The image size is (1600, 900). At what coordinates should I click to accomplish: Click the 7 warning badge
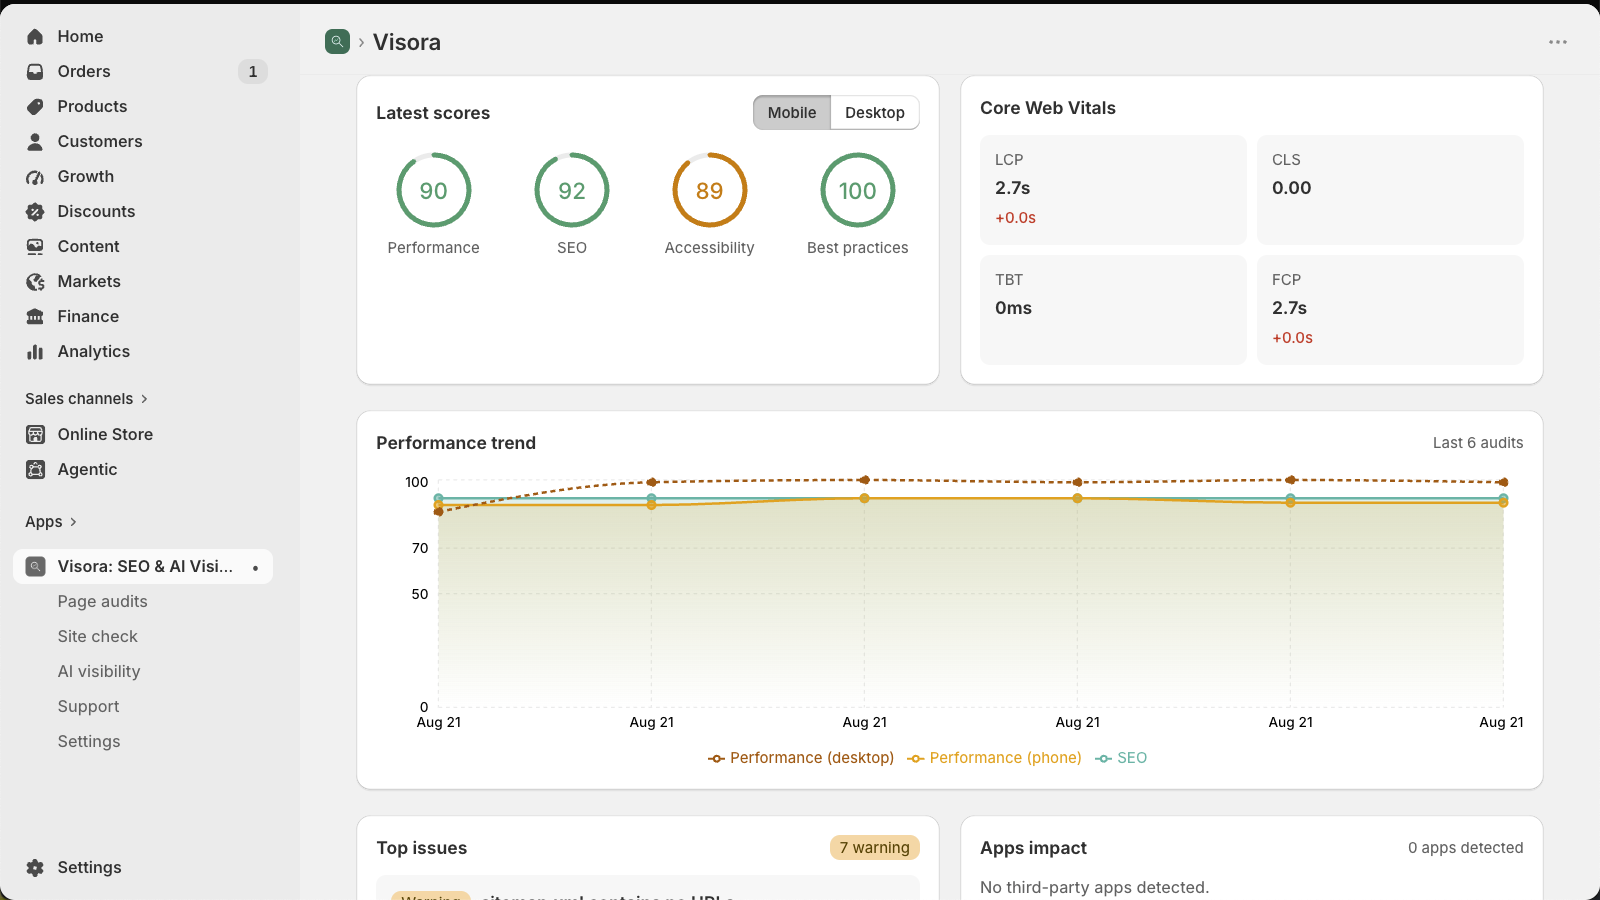pos(875,848)
